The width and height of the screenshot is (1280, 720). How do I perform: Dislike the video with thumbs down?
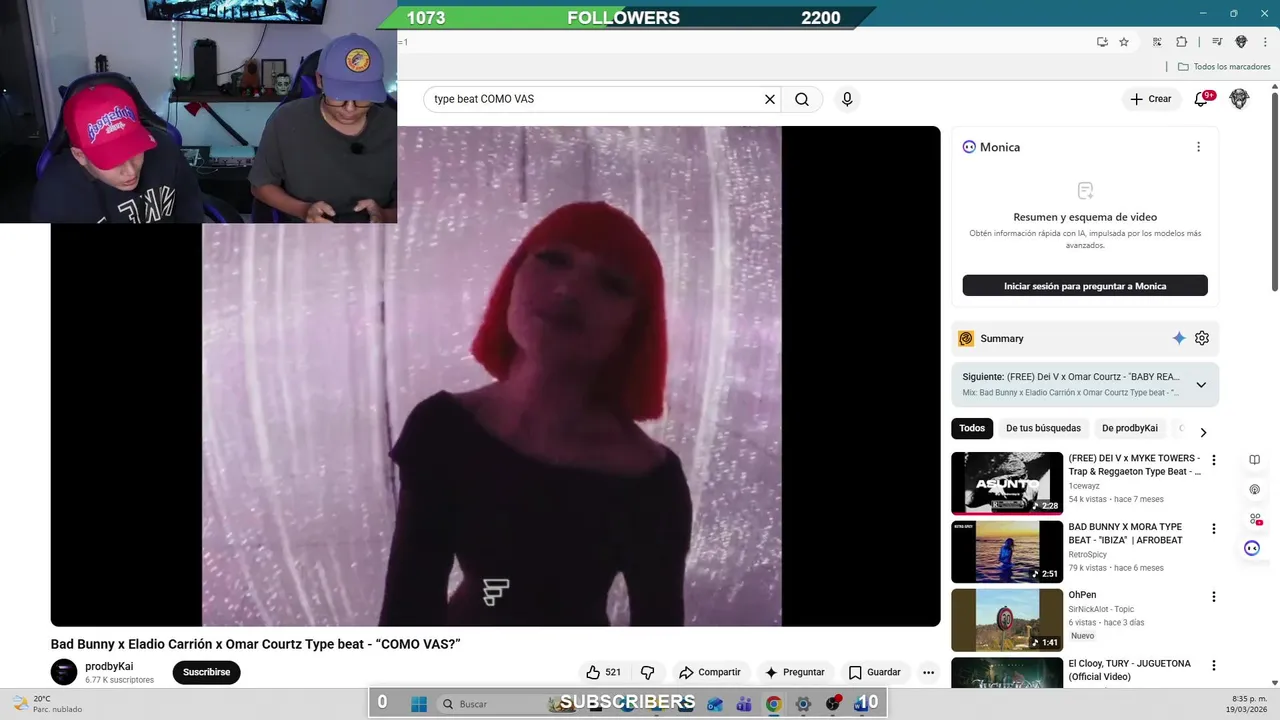tap(647, 672)
